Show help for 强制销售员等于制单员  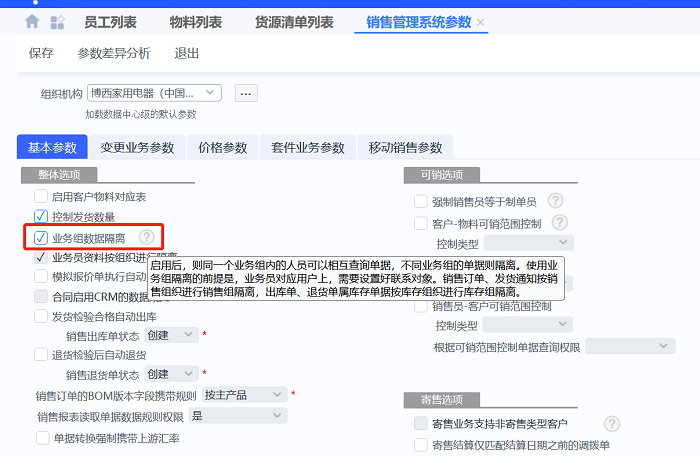(556, 201)
